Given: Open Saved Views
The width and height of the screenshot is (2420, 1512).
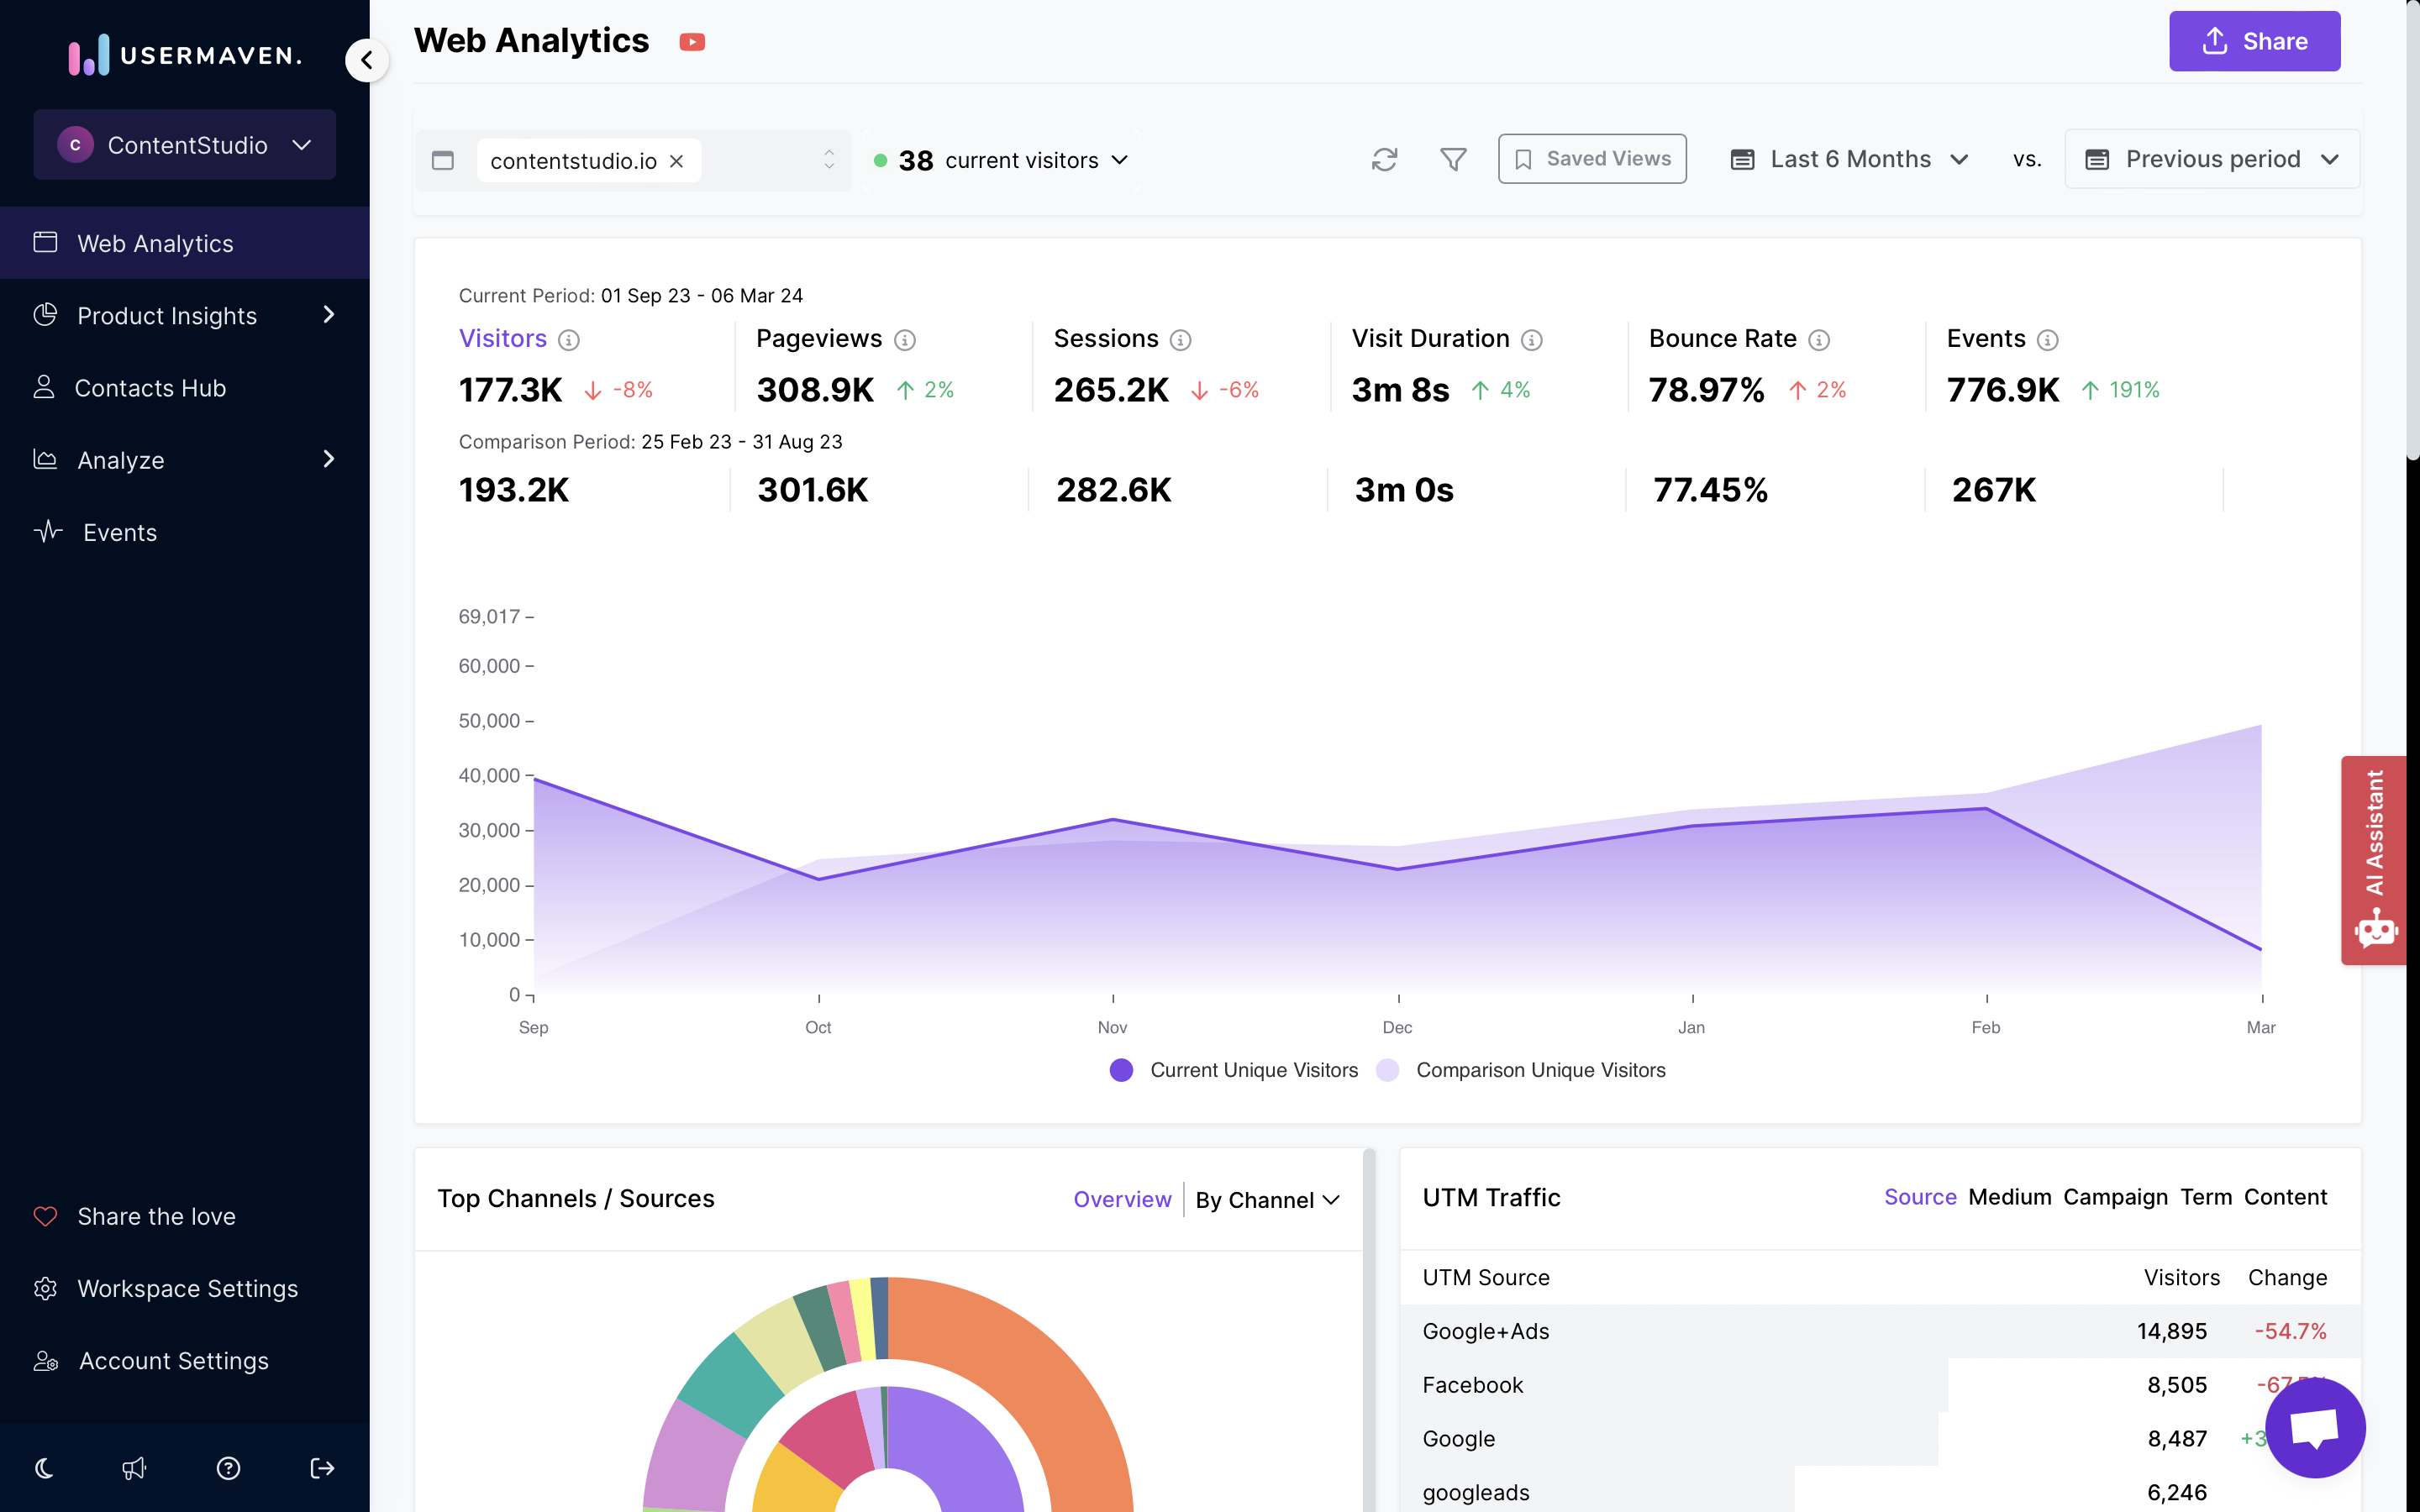Looking at the screenshot, I should click(1592, 158).
